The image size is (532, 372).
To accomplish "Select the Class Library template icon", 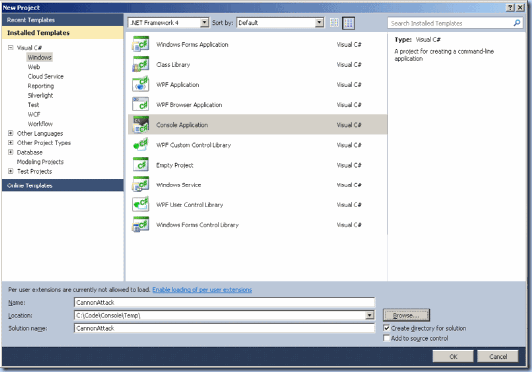I will (x=140, y=64).
